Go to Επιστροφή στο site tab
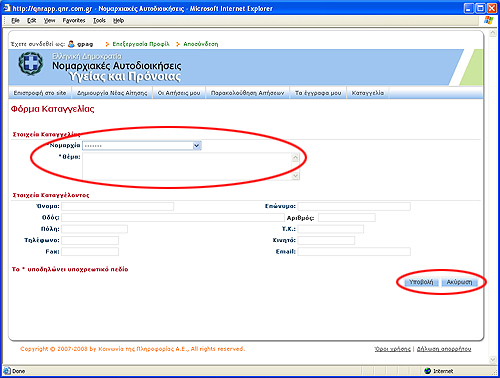The height and width of the screenshot is (378, 500). [x=40, y=93]
